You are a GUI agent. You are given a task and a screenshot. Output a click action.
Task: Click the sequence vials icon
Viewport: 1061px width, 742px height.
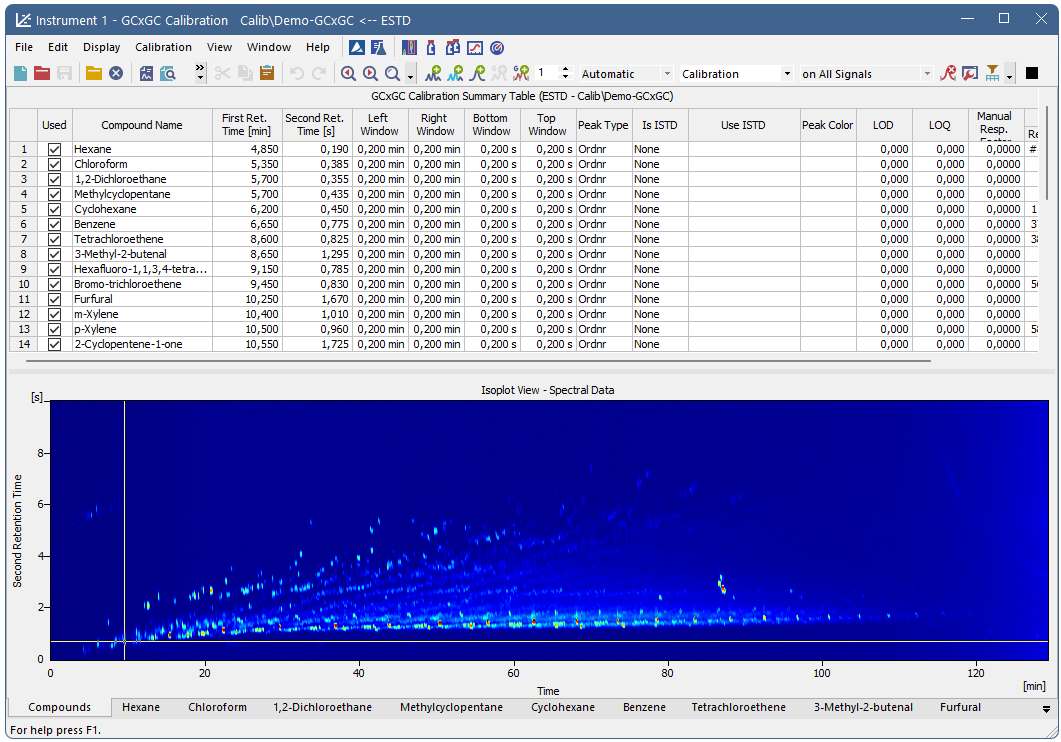coord(453,47)
